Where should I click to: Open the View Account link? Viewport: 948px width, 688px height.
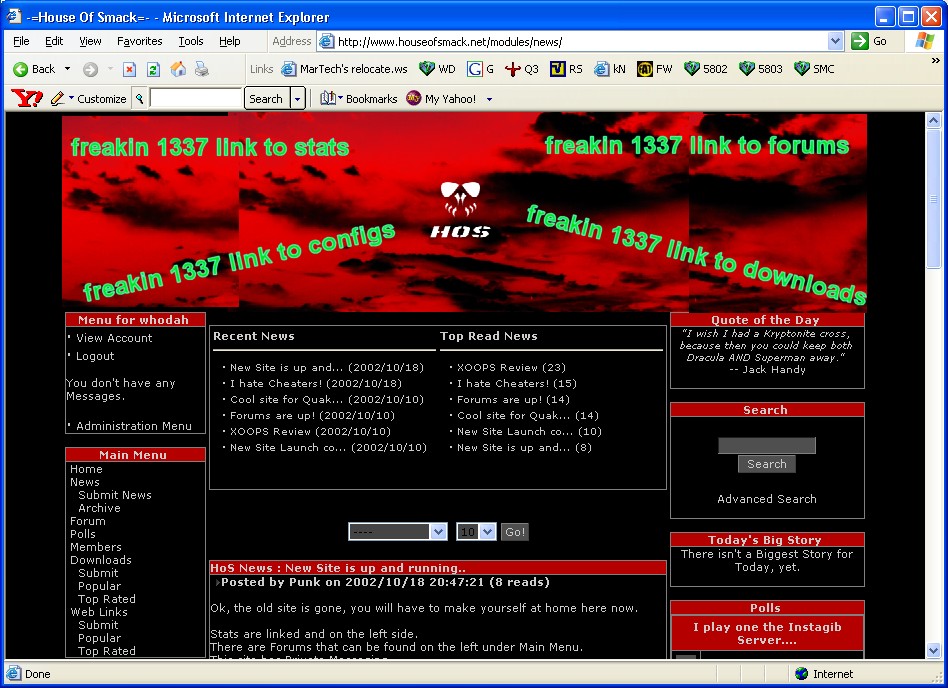coord(114,338)
